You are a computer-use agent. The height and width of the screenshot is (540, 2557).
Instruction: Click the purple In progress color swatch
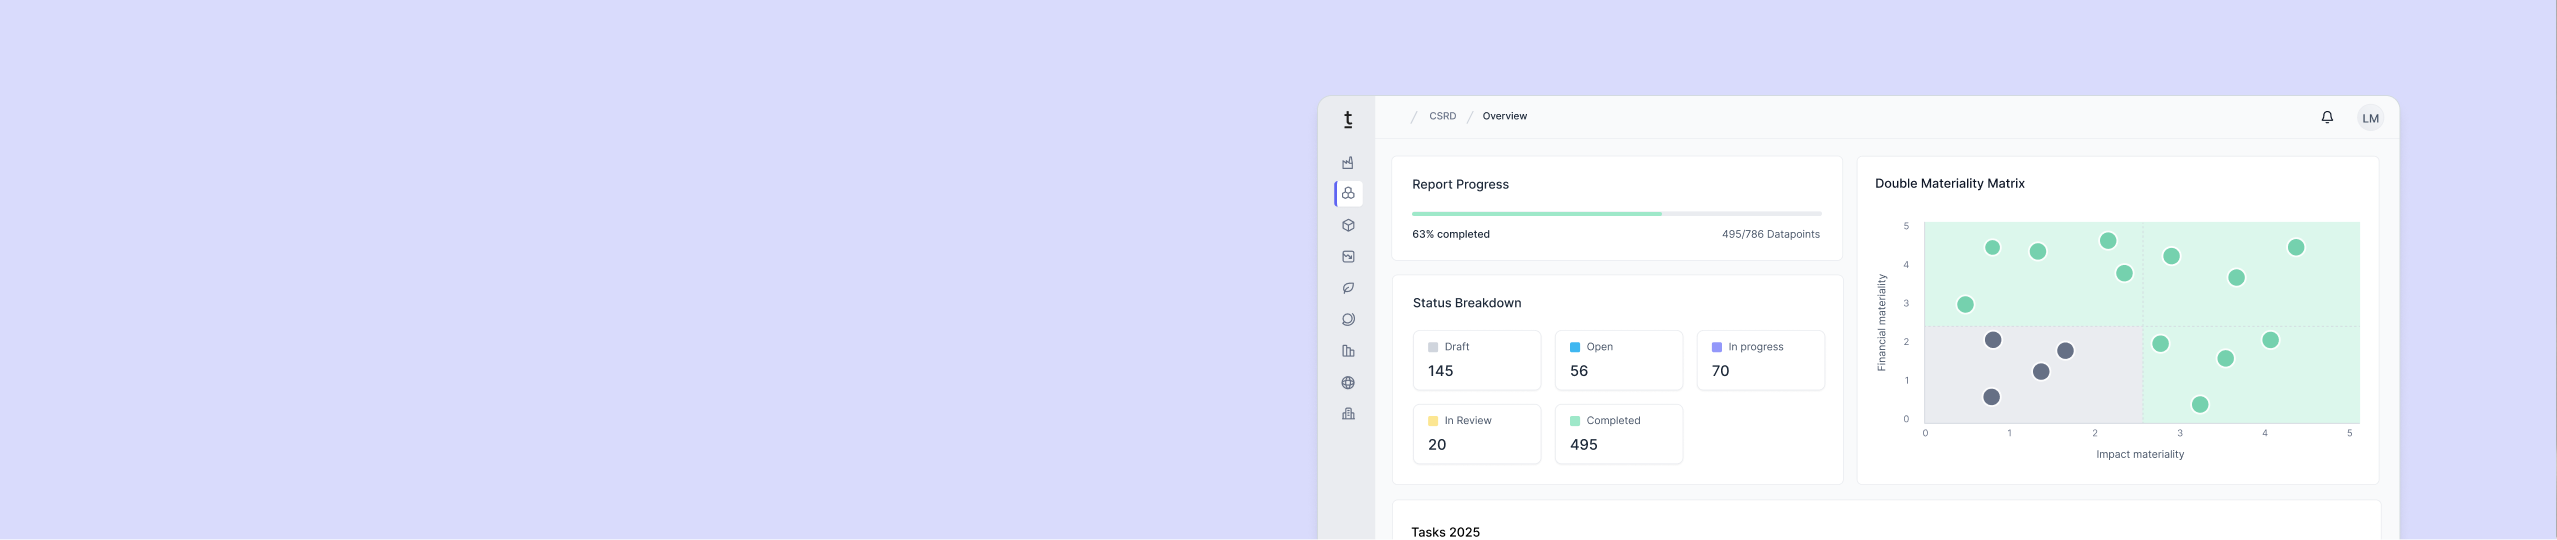(1717, 347)
